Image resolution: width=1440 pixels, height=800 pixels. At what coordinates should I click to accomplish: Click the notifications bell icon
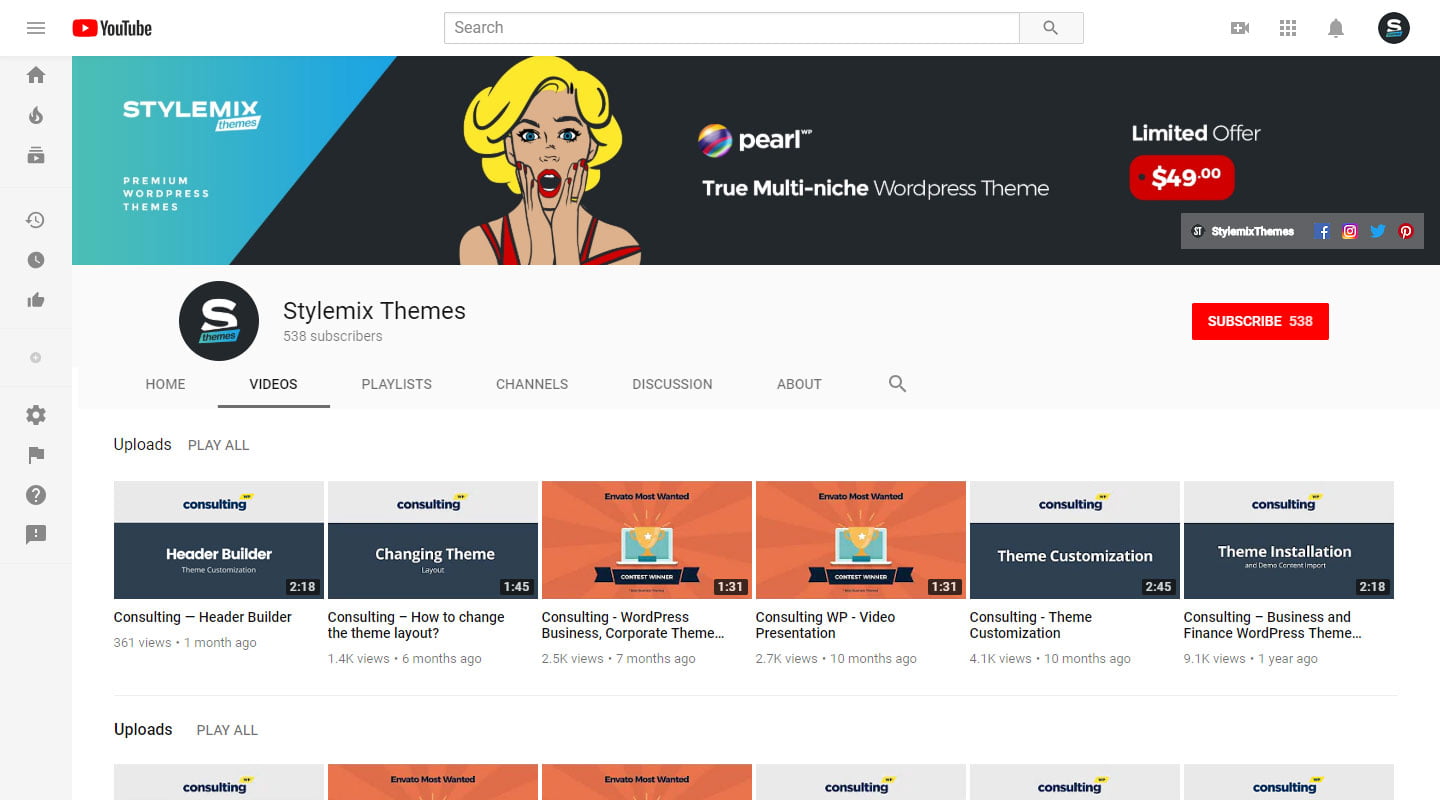tap(1336, 28)
